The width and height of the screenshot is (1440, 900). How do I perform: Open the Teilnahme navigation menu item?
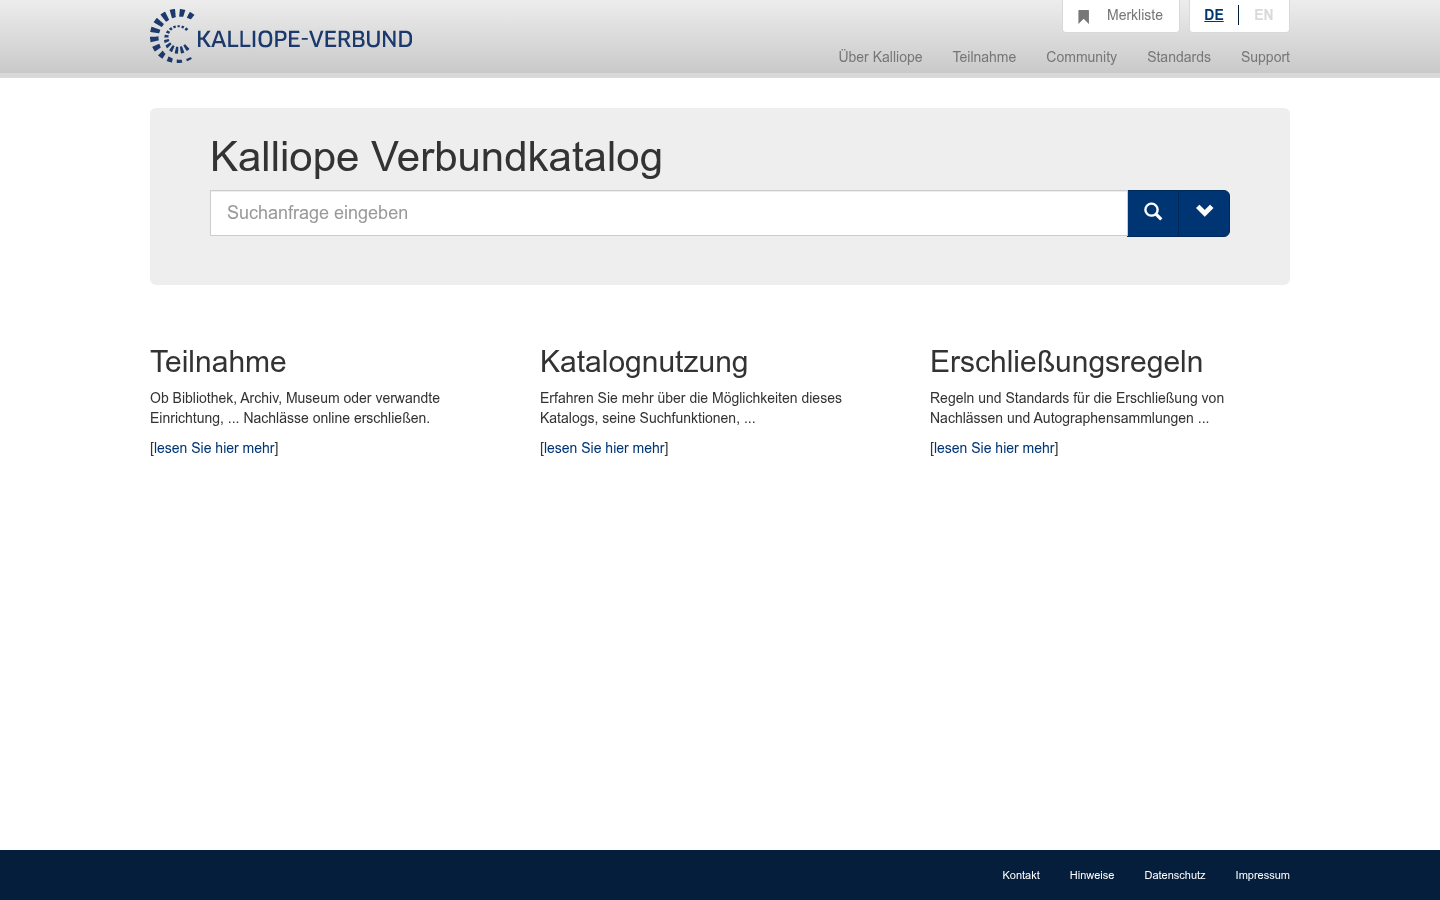point(984,57)
